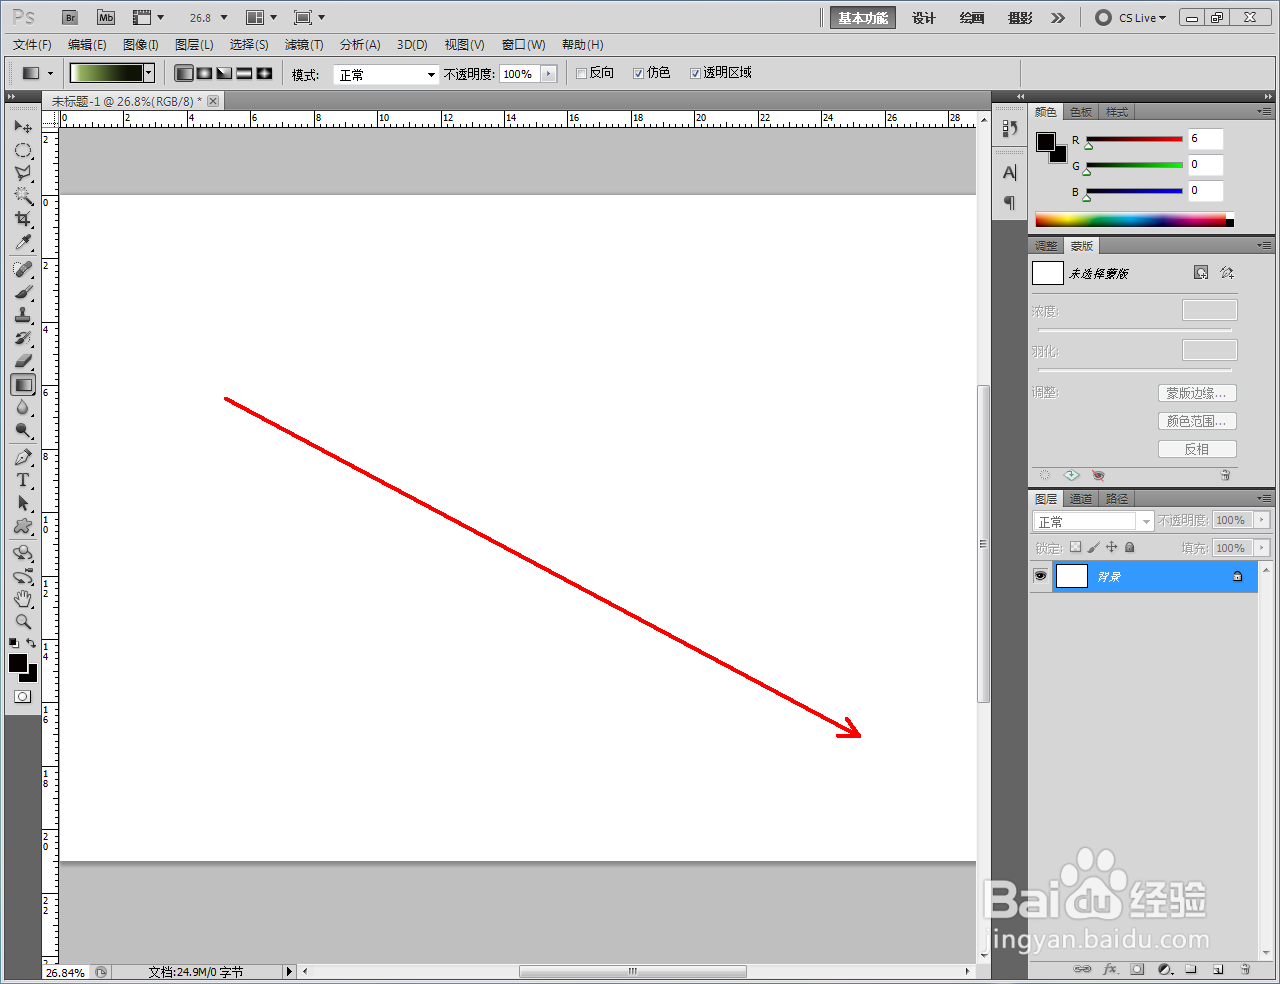
Task: Click the 设计 workspace button
Action: click(x=924, y=18)
